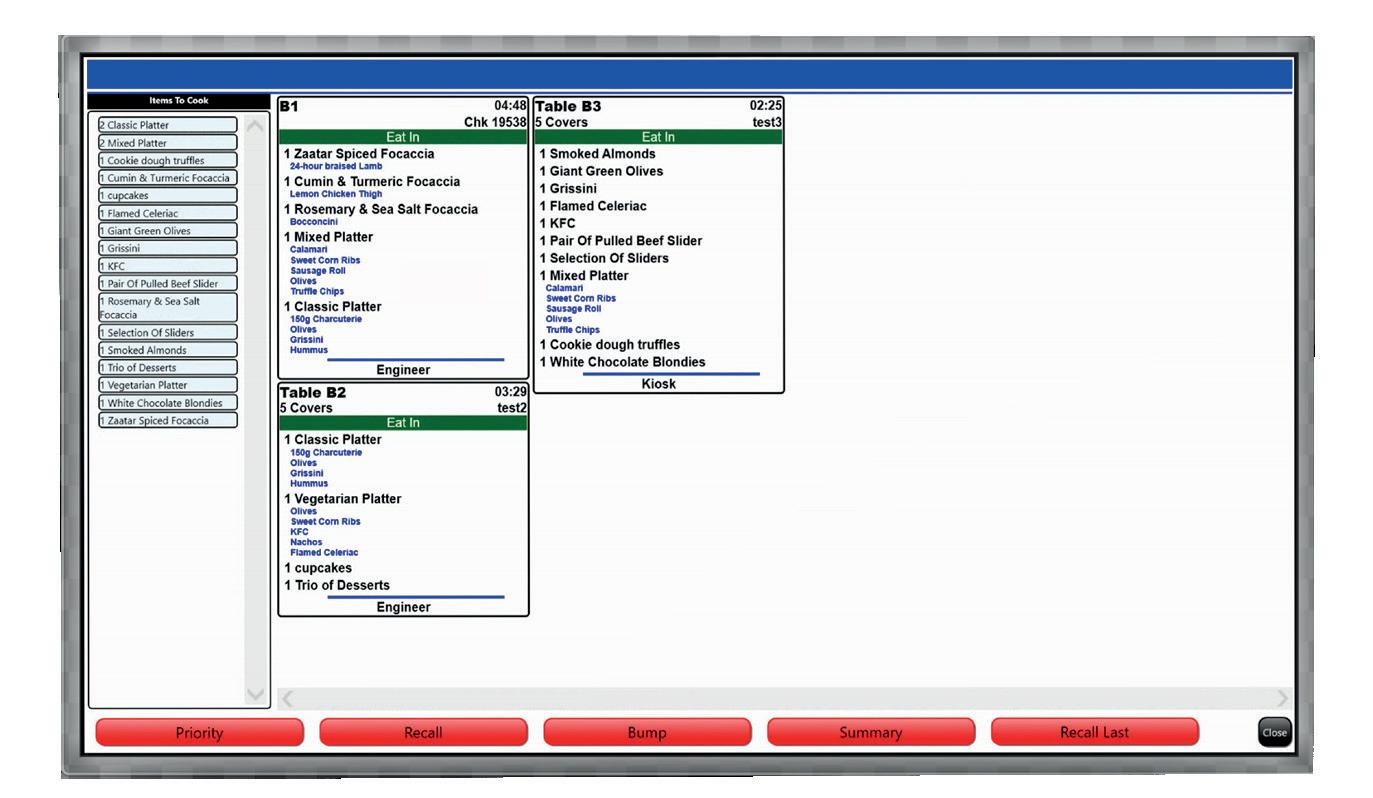Select "1 KFC" in Items To Cook list
Viewport: 1373px width, 798px height.
(167, 266)
